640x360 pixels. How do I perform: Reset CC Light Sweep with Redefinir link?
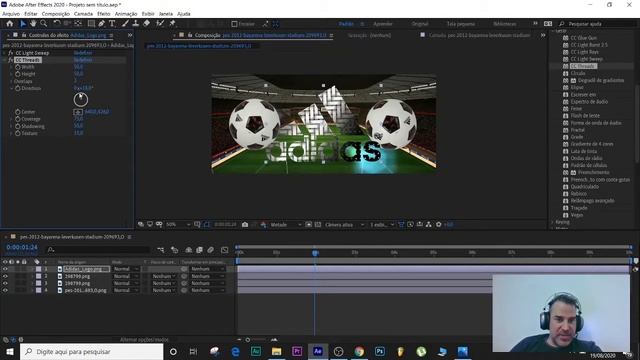point(83,53)
